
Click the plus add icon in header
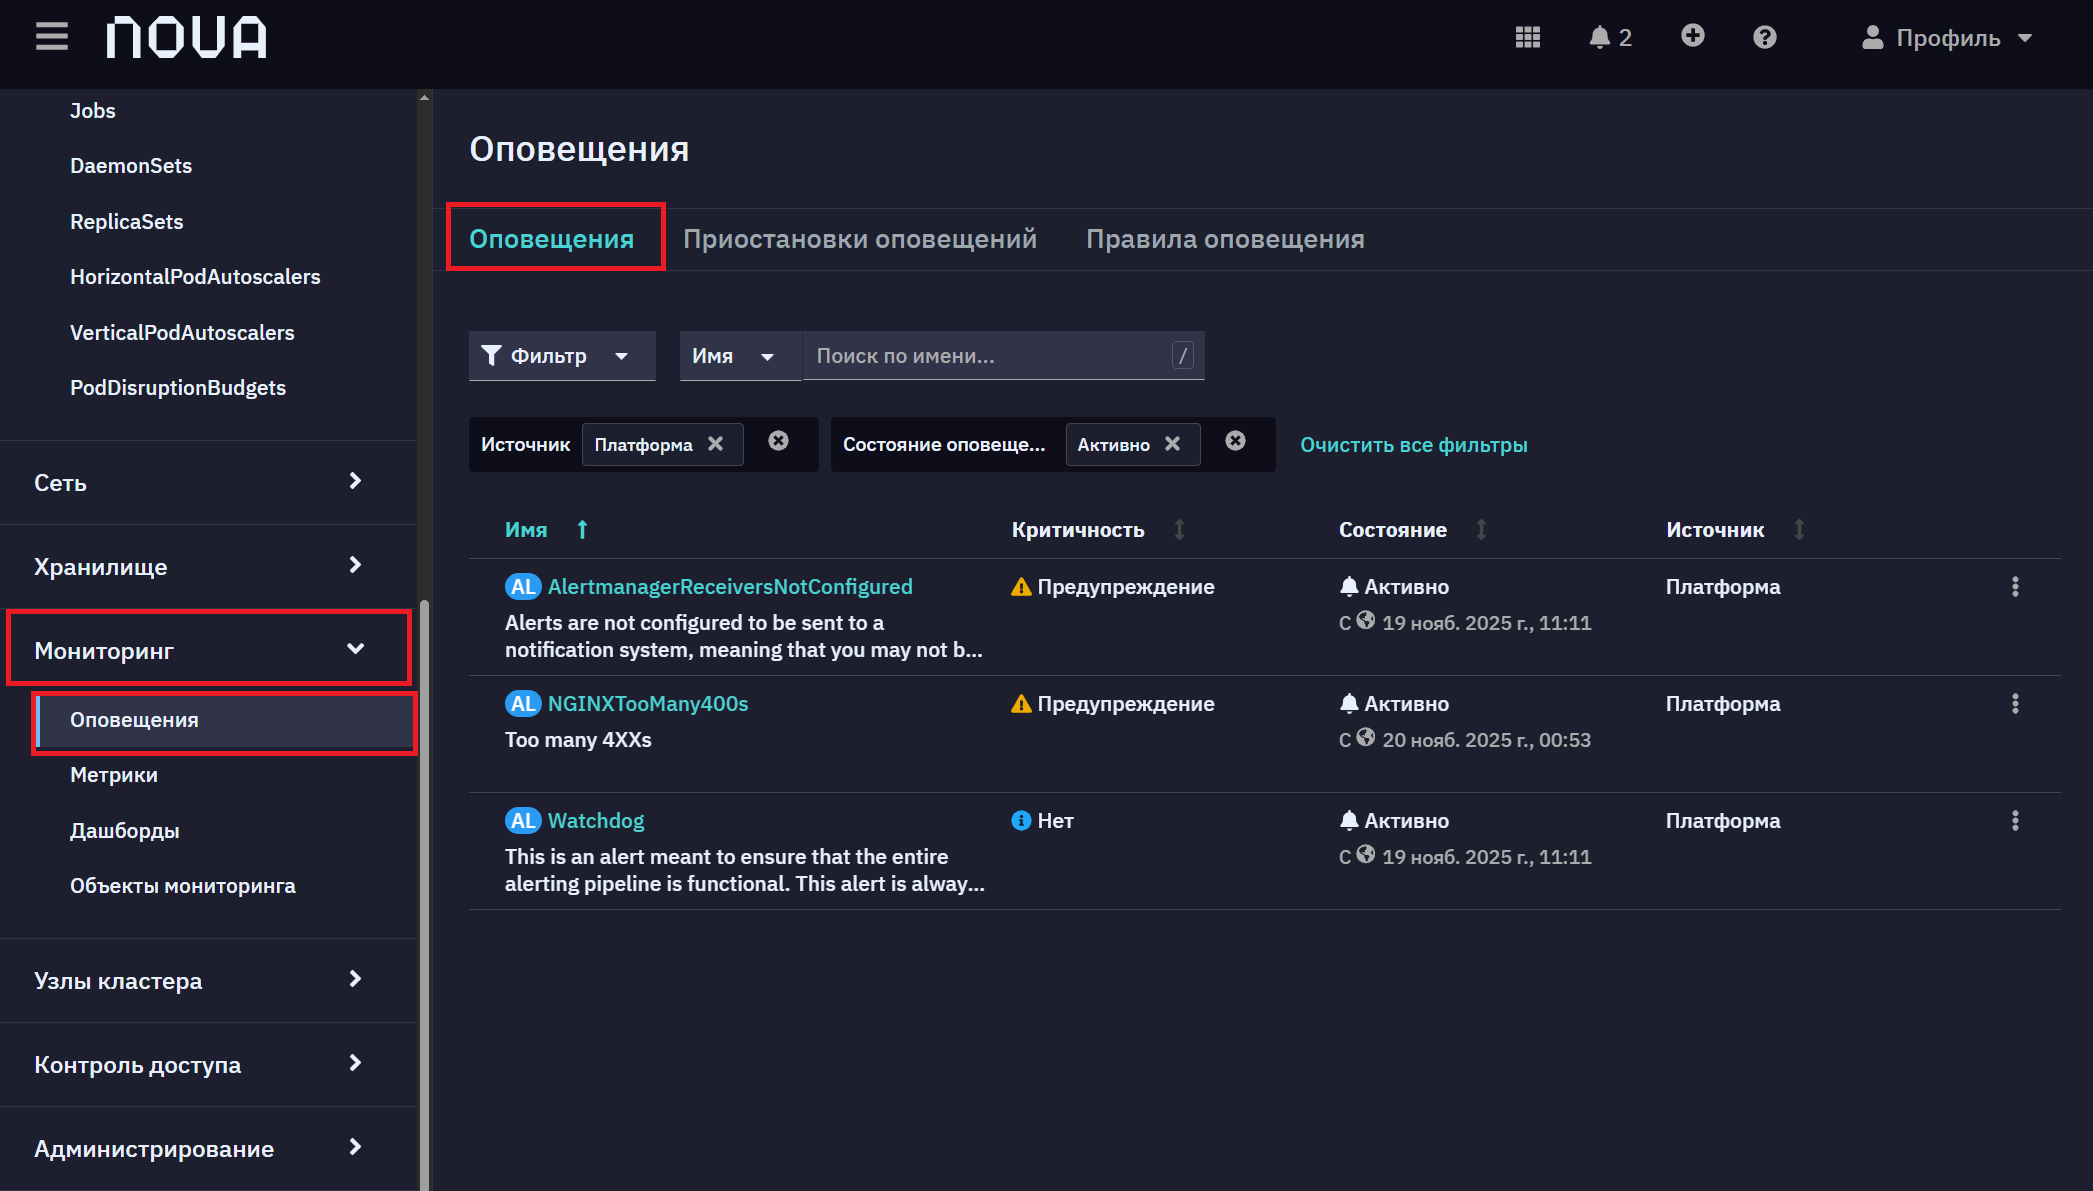(1692, 36)
